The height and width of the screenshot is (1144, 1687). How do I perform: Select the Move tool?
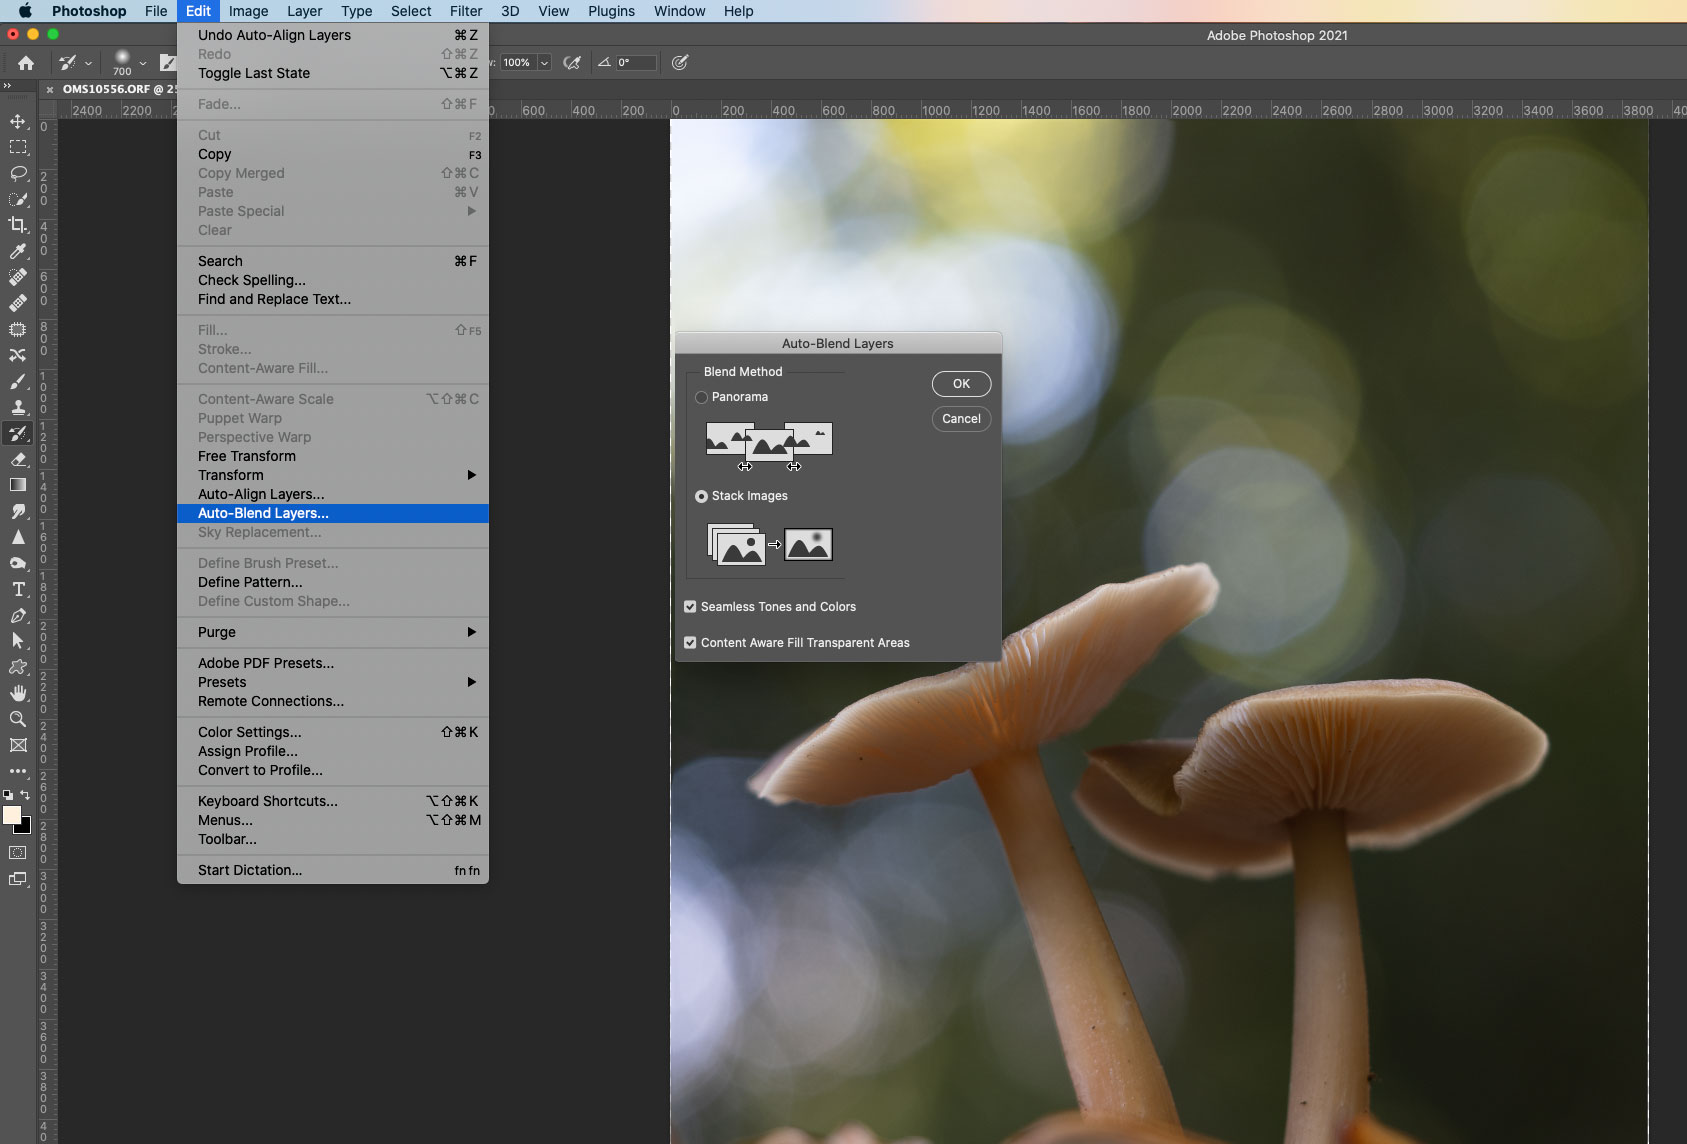click(x=18, y=121)
